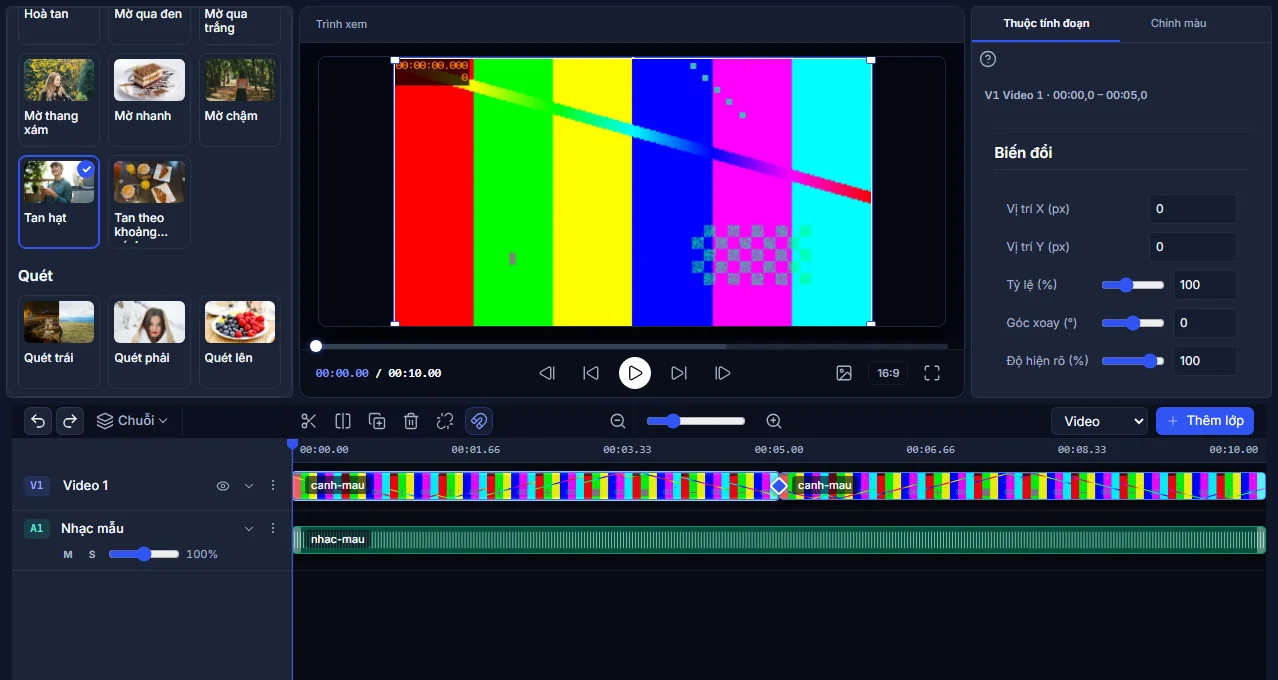Switch to the Chỉnh màu tab
Viewport: 1278px width, 680px height.
[x=1178, y=23]
